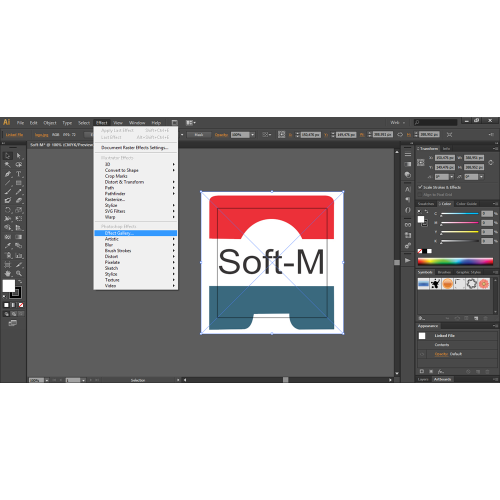
Task: Select the Selection tool arrow
Action: click(x=8, y=156)
